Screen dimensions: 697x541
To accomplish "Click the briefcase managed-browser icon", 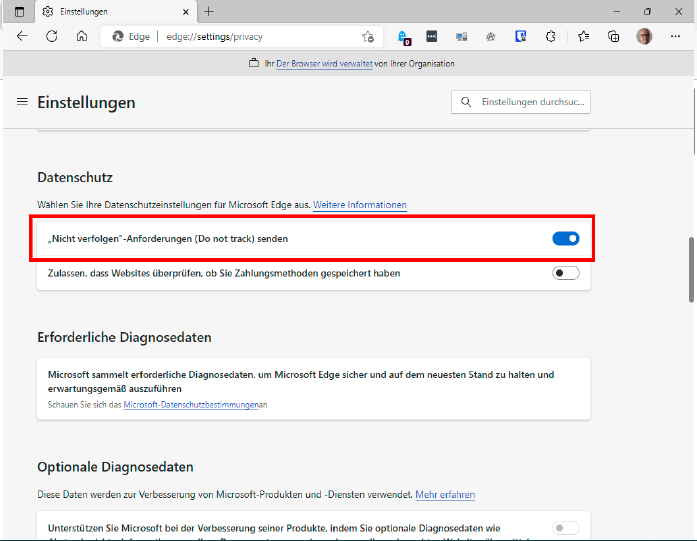I will coord(254,63).
